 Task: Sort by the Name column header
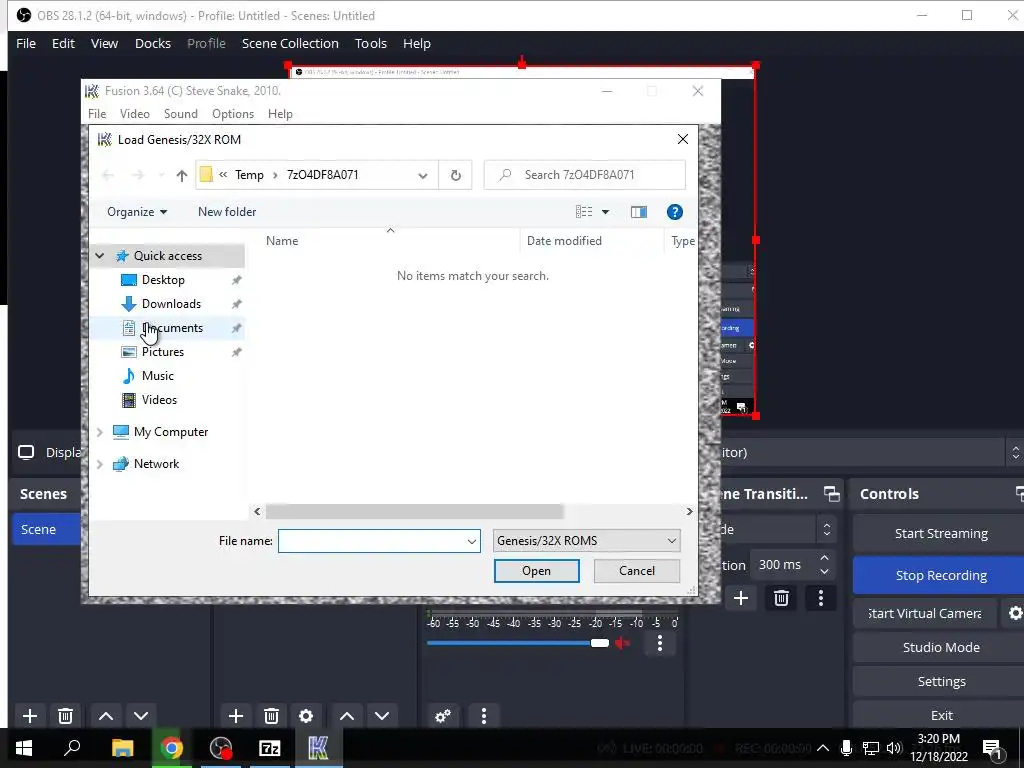[x=282, y=241]
